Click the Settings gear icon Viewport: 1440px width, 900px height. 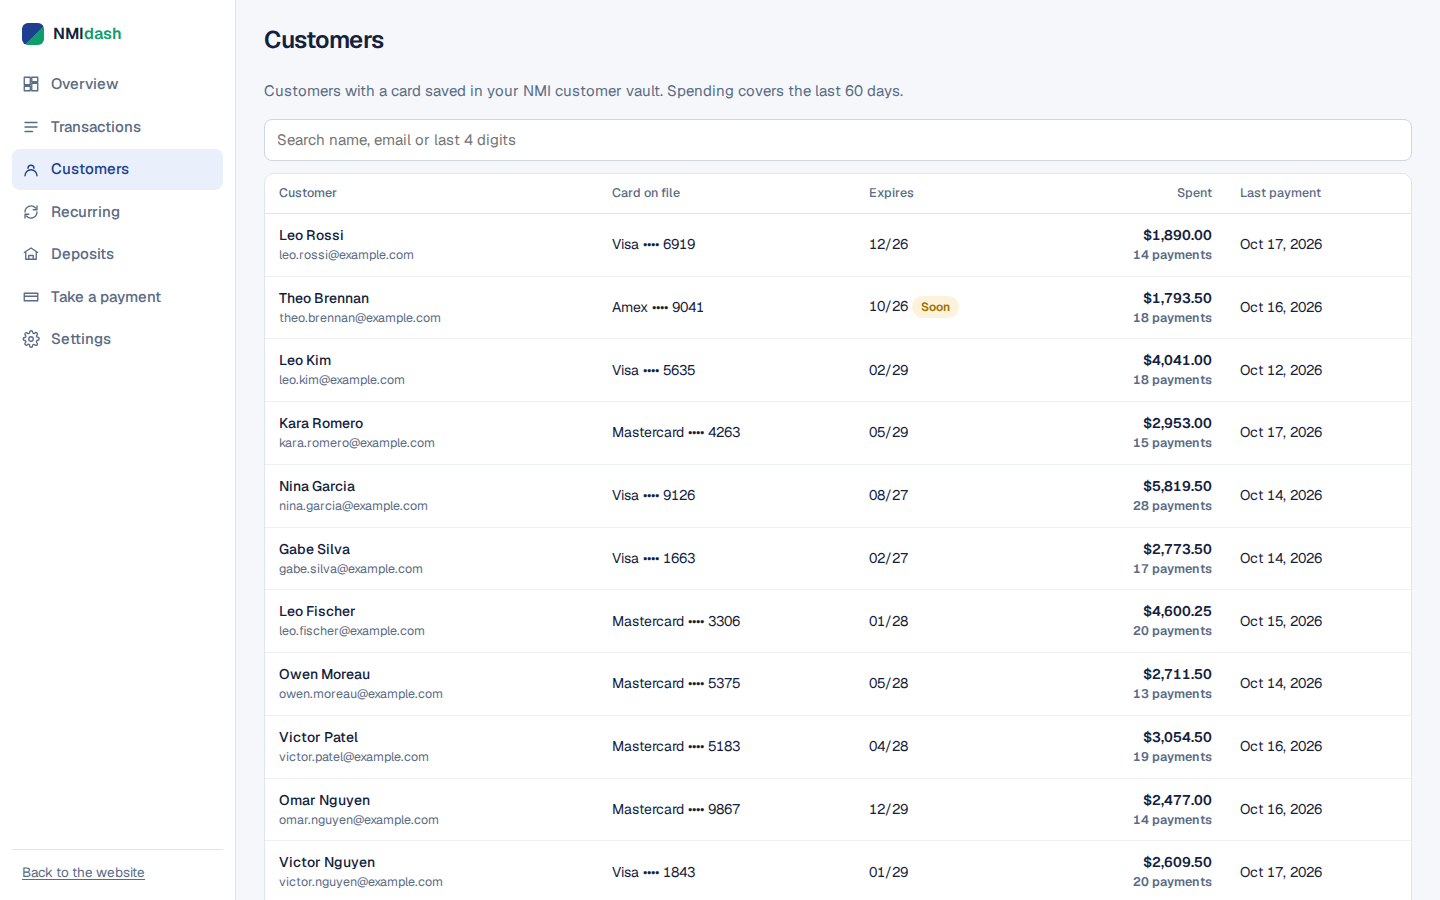tap(31, 339)
